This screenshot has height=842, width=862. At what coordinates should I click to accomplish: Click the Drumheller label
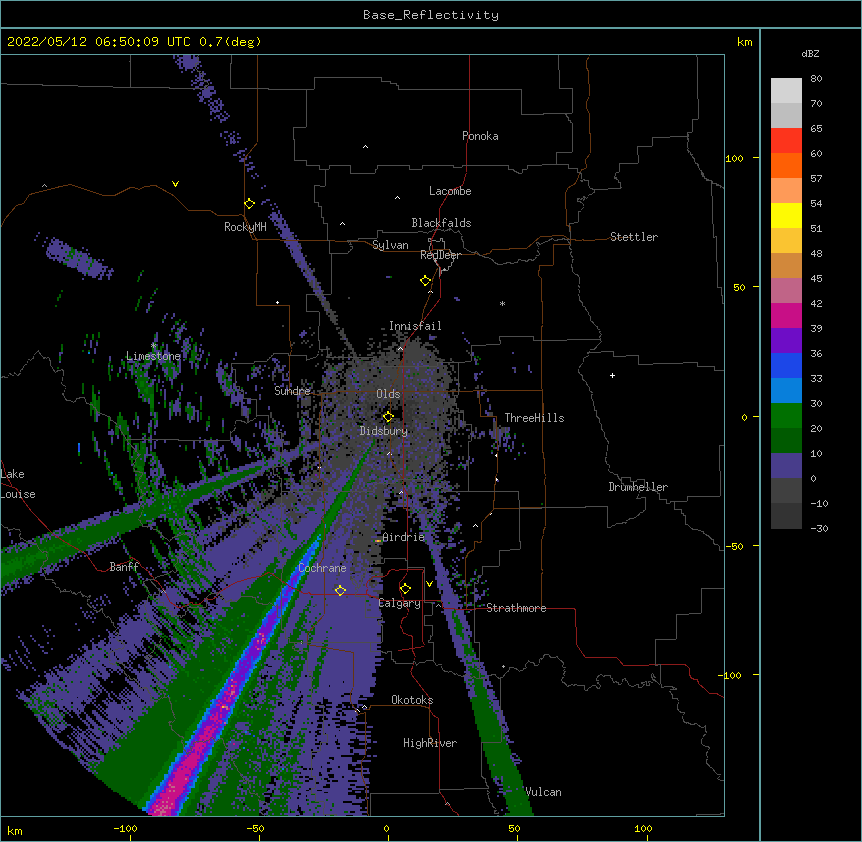click(638, 487)
